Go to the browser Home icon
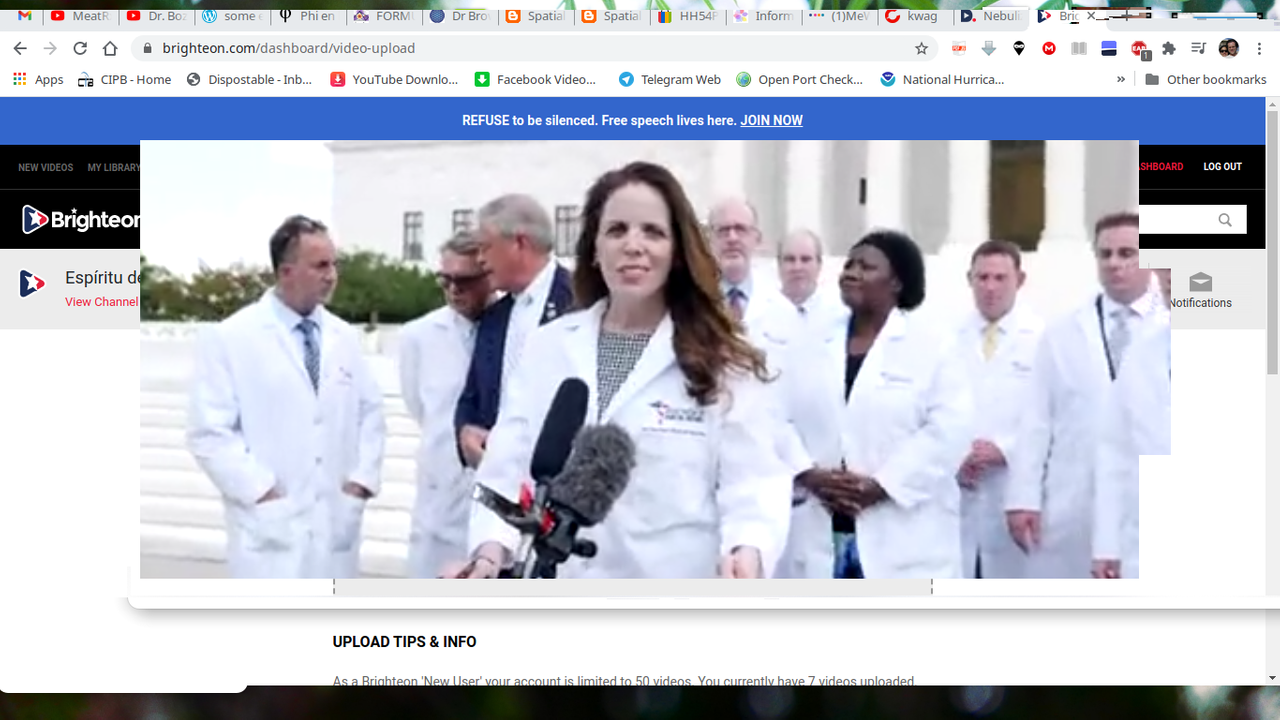Screen dimensions: 1280x720 pos(110,48)
